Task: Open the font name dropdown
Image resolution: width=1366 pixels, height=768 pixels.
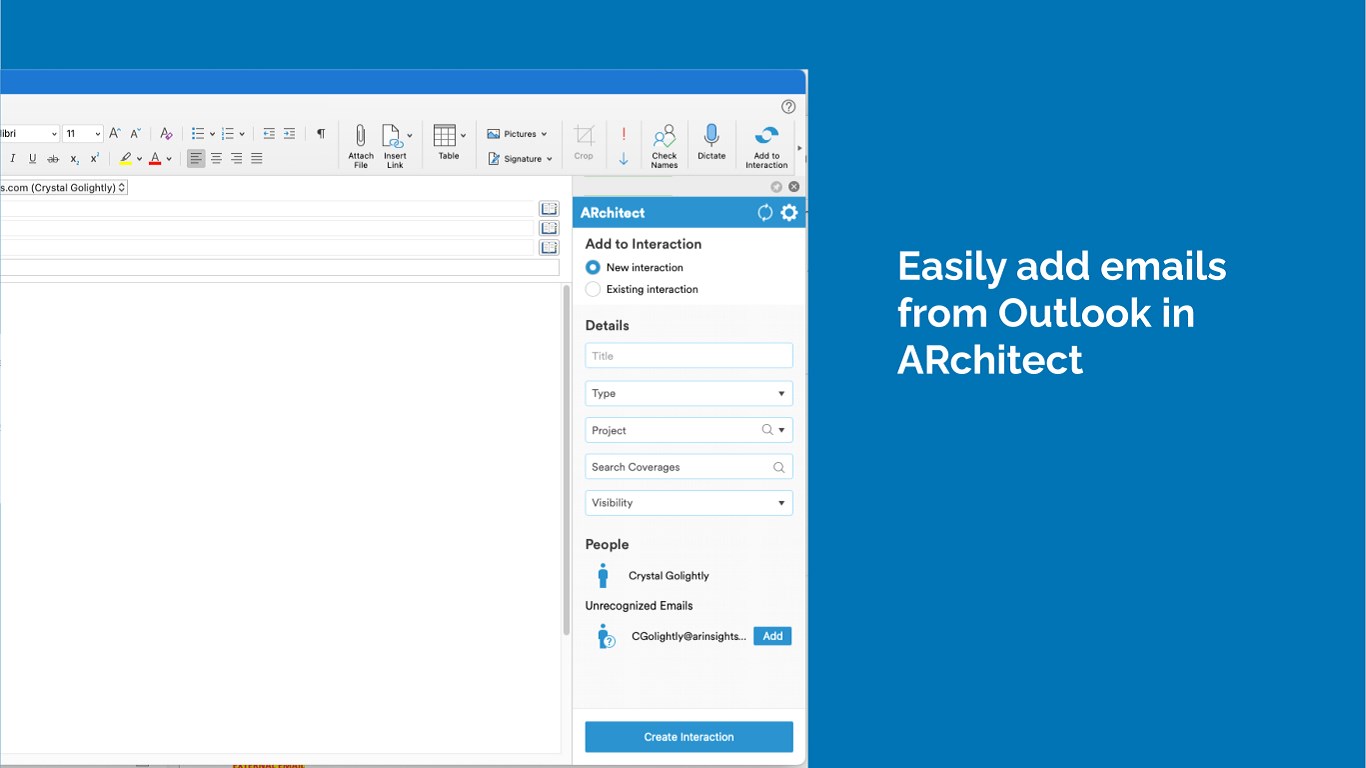Action: click(54, 134)
